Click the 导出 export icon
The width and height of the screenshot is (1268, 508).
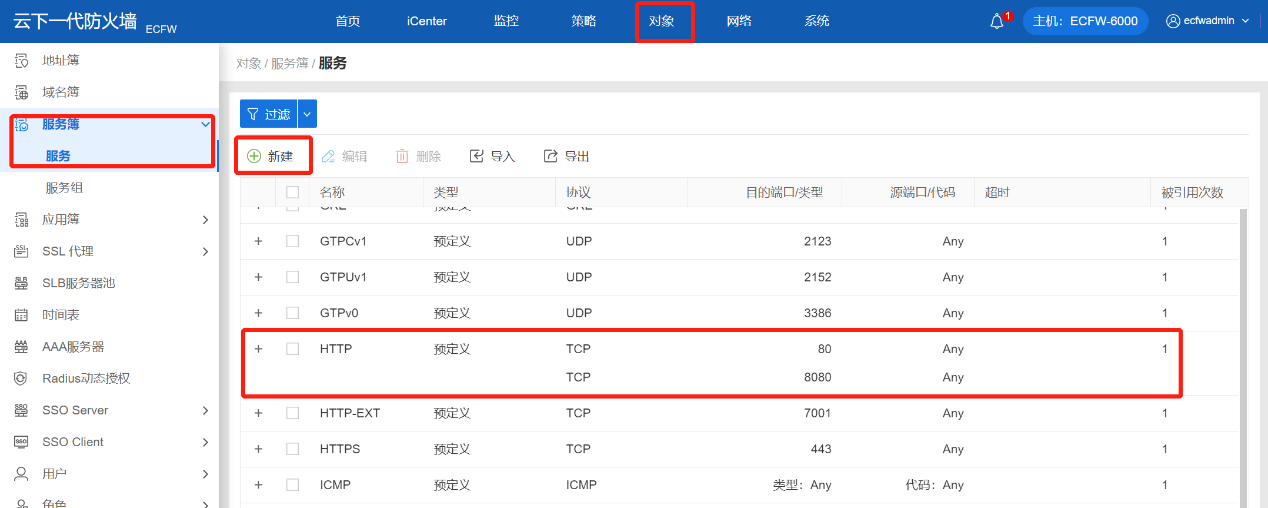pos(550,156)
